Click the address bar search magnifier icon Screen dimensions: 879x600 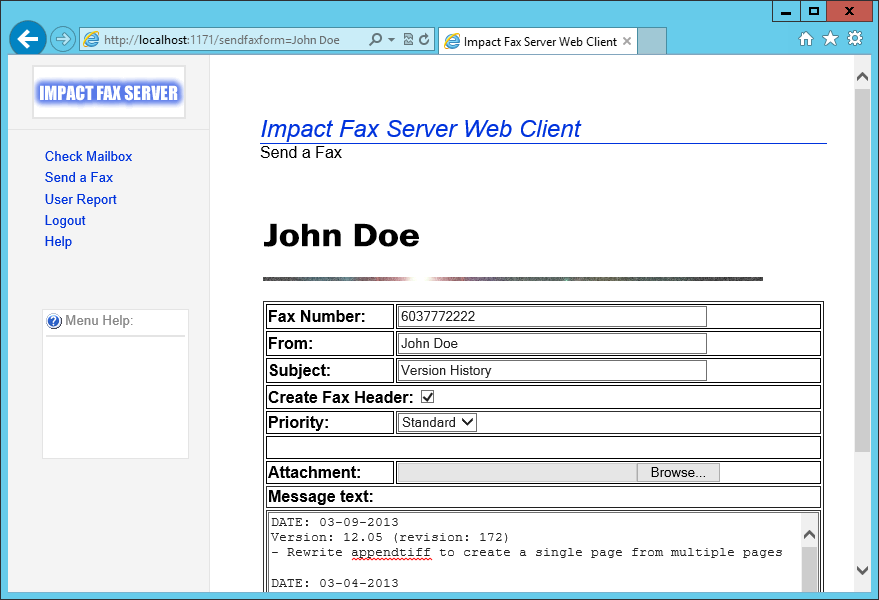[376, 40]
